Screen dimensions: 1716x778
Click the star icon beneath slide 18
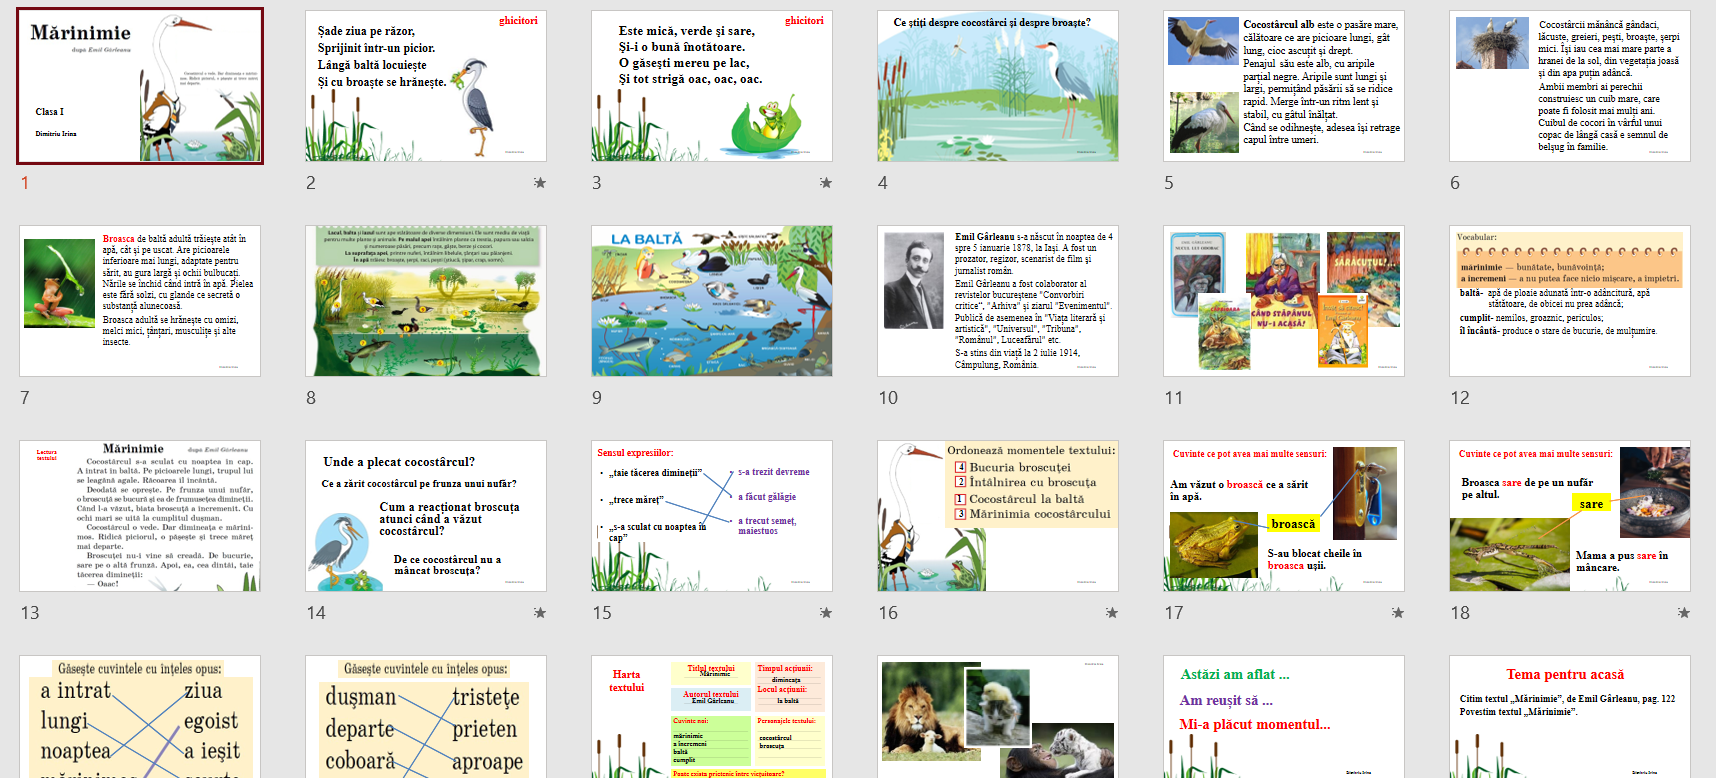pos(1684,613)
